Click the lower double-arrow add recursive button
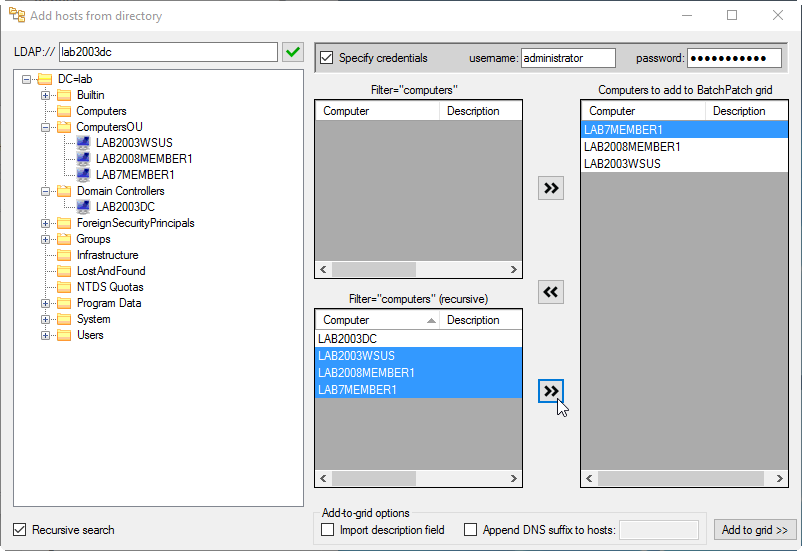 pyautogui.click(x=551, y=391)
